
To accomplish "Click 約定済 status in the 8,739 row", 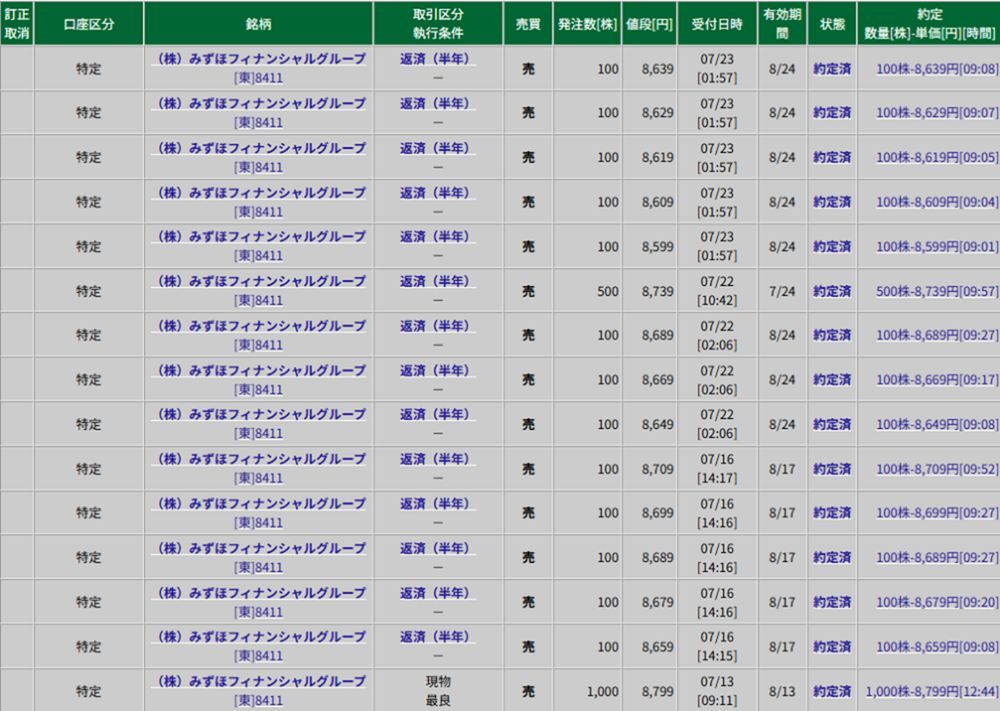I will point(832,291).
